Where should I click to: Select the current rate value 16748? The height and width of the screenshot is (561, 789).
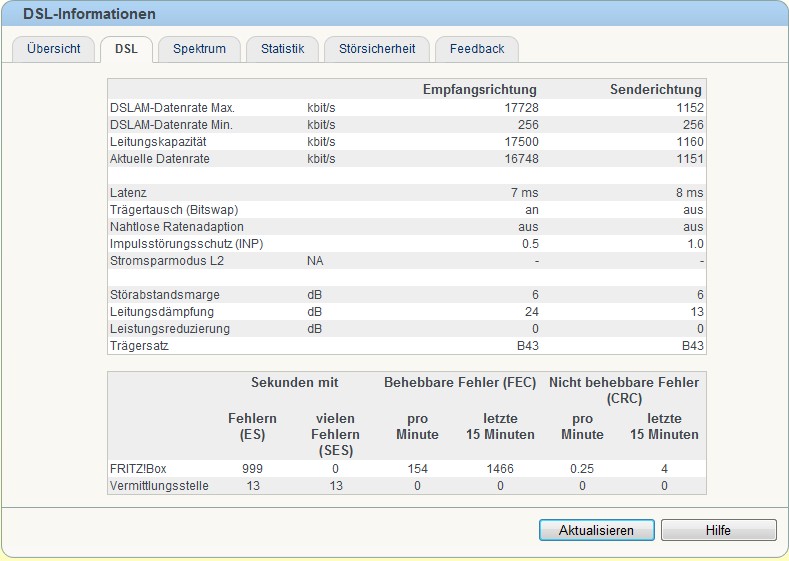(521, 159)
